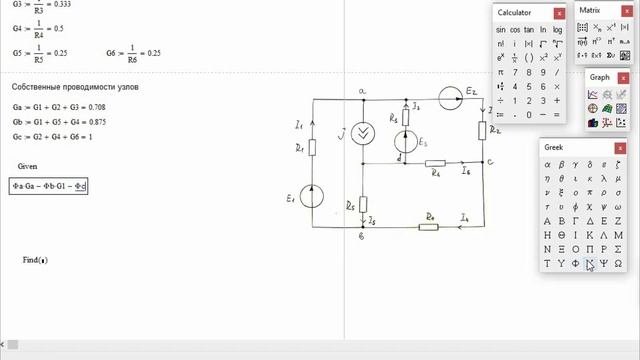Insert capital Psi Ψ from Greek palette
This screenshot has height=360, width=640.
[604, 263]
